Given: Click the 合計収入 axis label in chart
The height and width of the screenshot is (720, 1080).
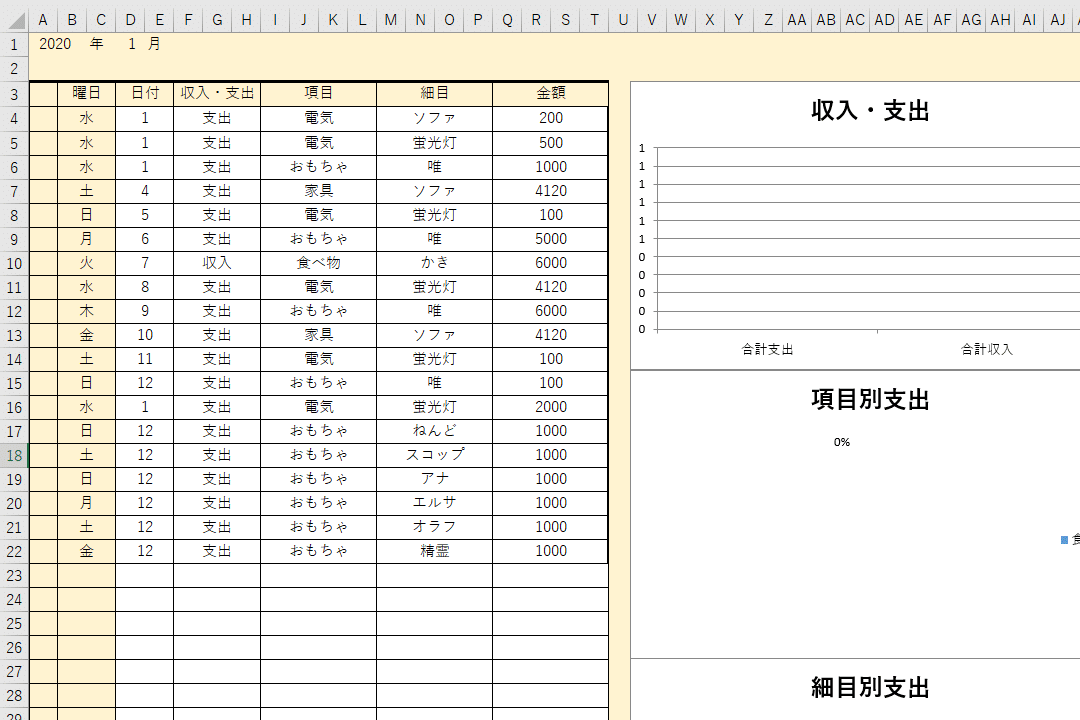Looking at the screenshot, I should tap(986, 349).
